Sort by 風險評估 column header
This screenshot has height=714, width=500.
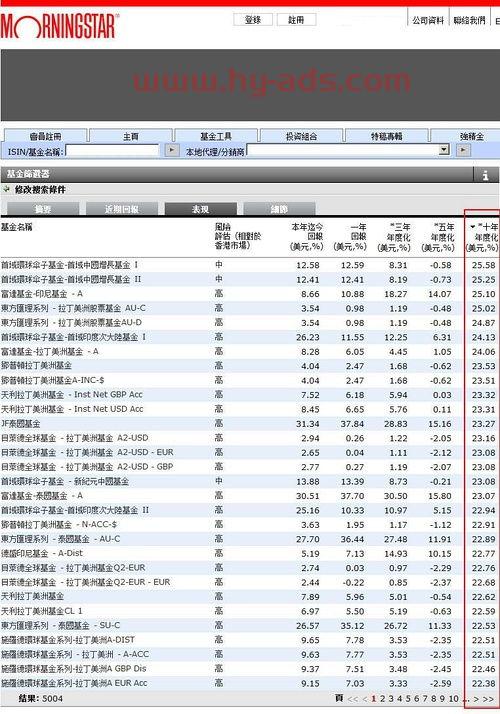pos(238,236)
